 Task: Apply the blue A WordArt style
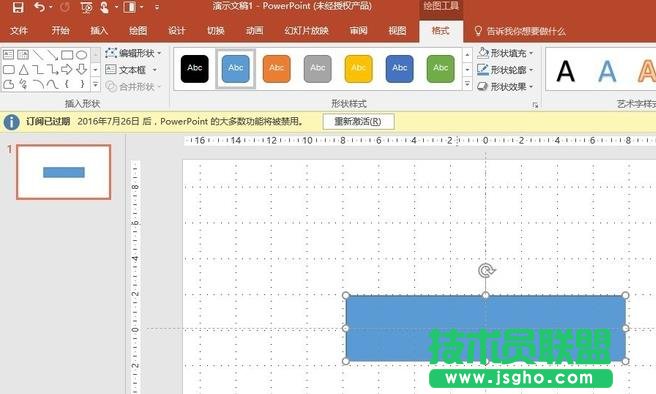pyautogui.click(x=607, y=71)
